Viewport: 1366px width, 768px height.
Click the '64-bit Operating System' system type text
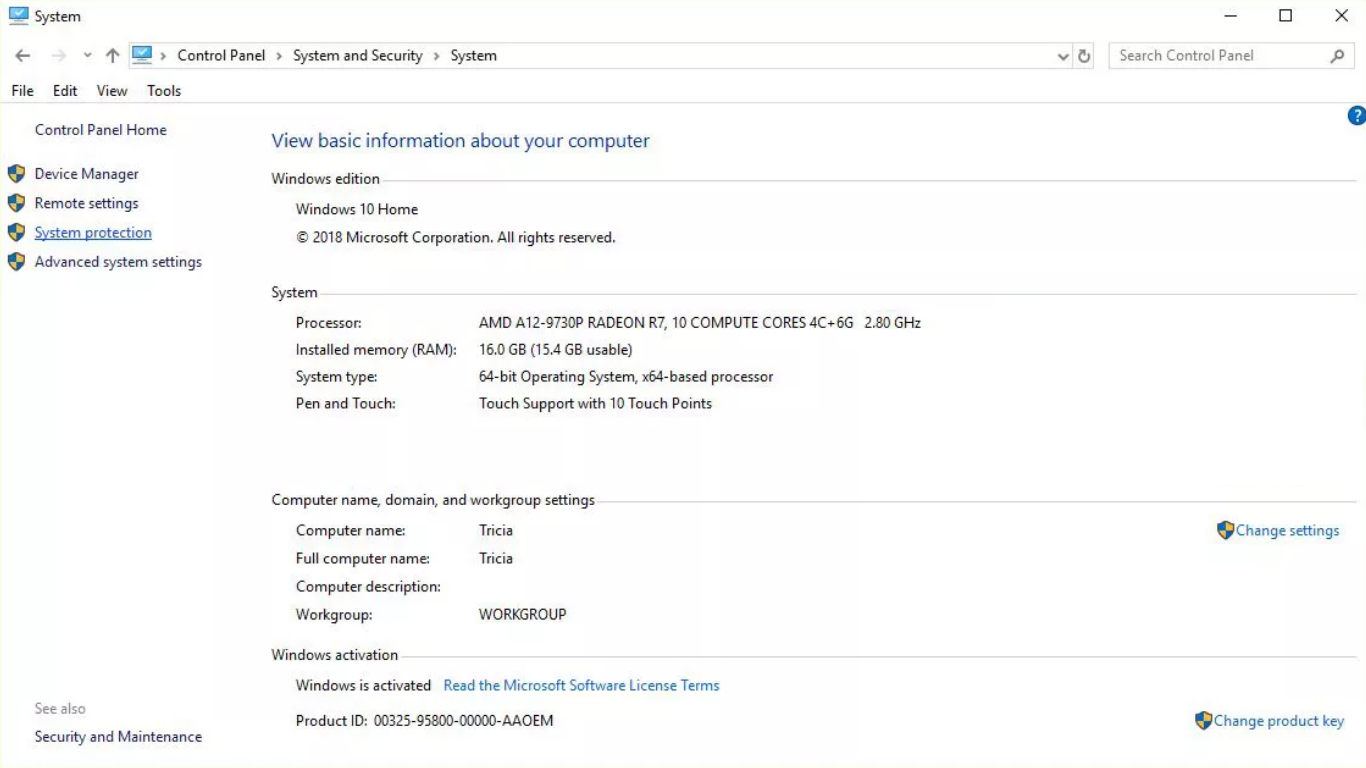pyautogui.click(x=626, y=377)
